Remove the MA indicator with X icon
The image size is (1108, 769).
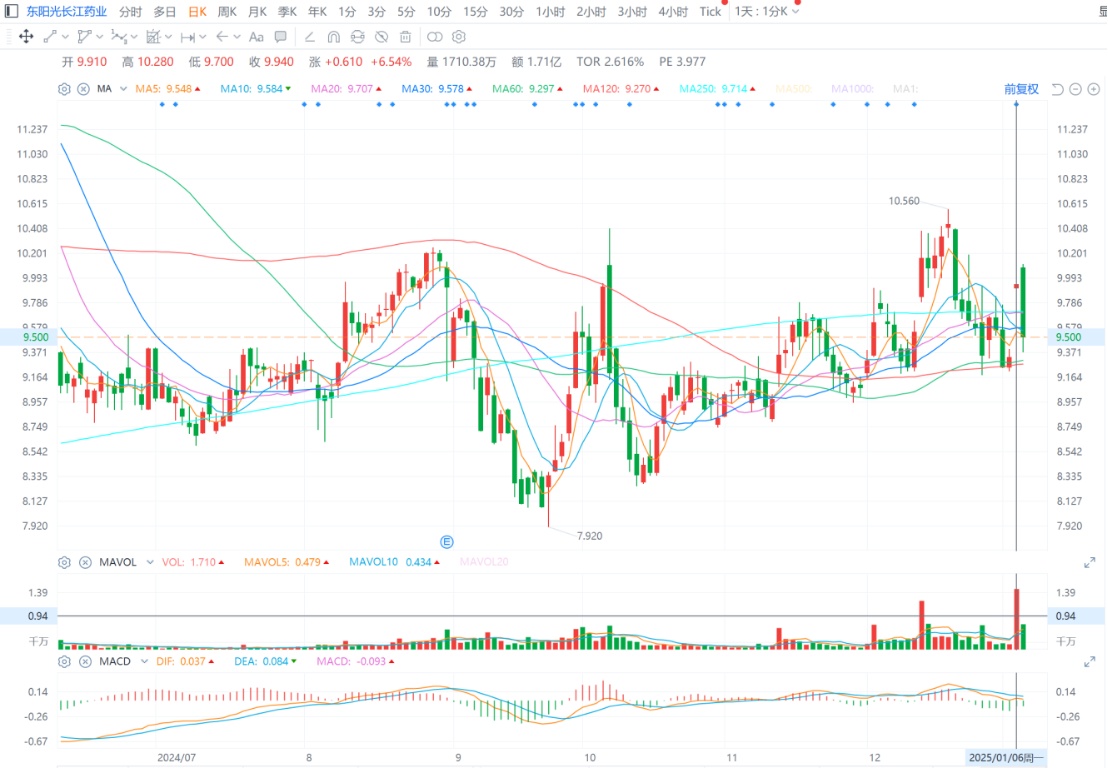(x=82, y=89)
